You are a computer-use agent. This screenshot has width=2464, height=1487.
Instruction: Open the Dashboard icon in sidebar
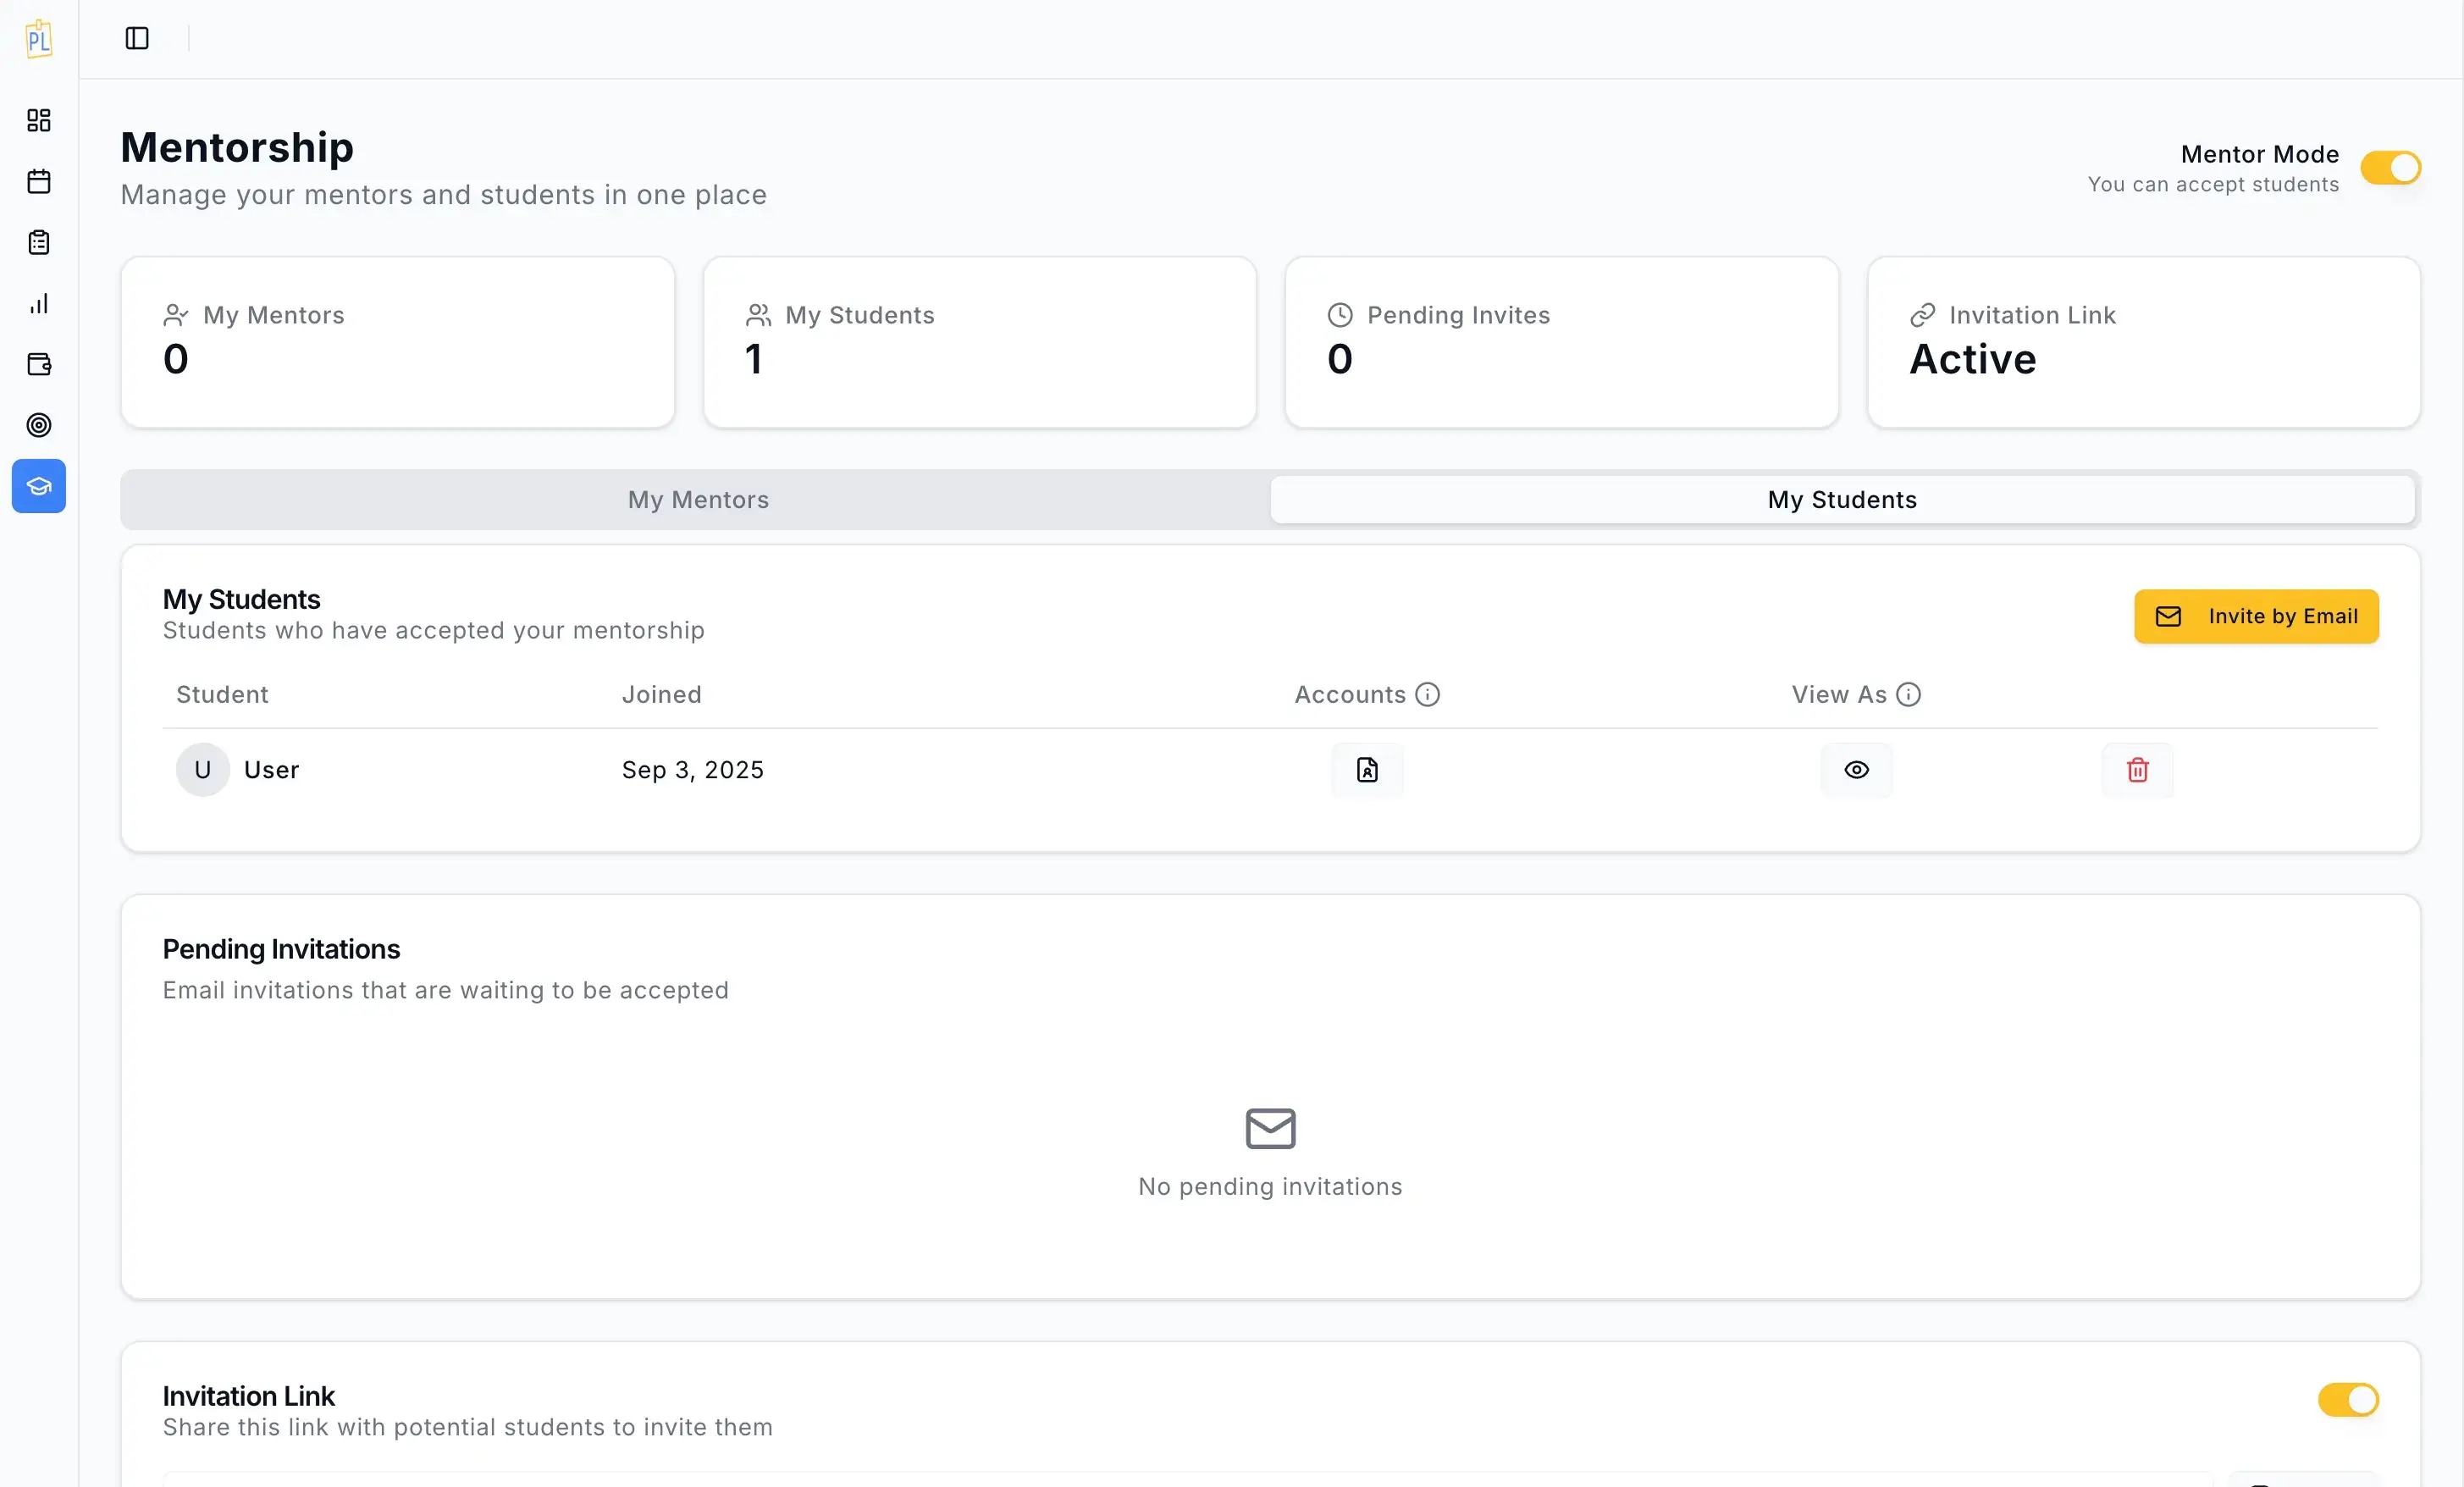[x=38, y=120]
